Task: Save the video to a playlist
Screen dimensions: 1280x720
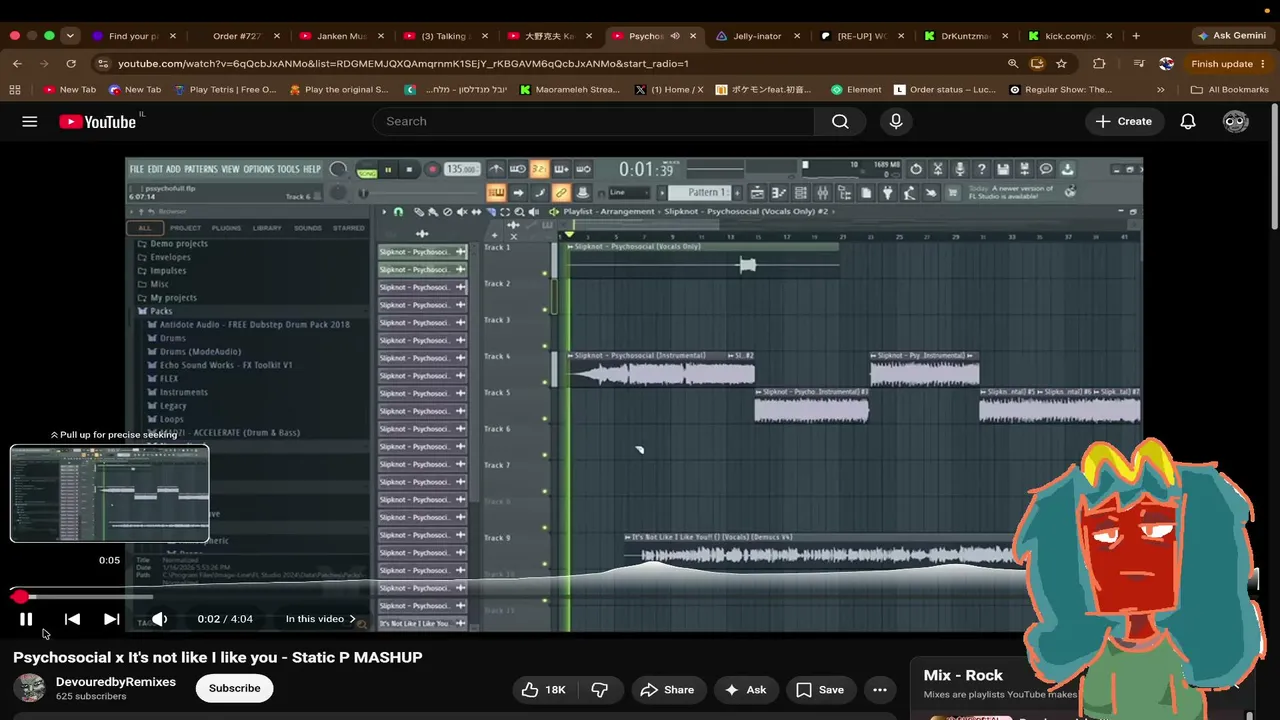Action: click(x=820, y=689)
